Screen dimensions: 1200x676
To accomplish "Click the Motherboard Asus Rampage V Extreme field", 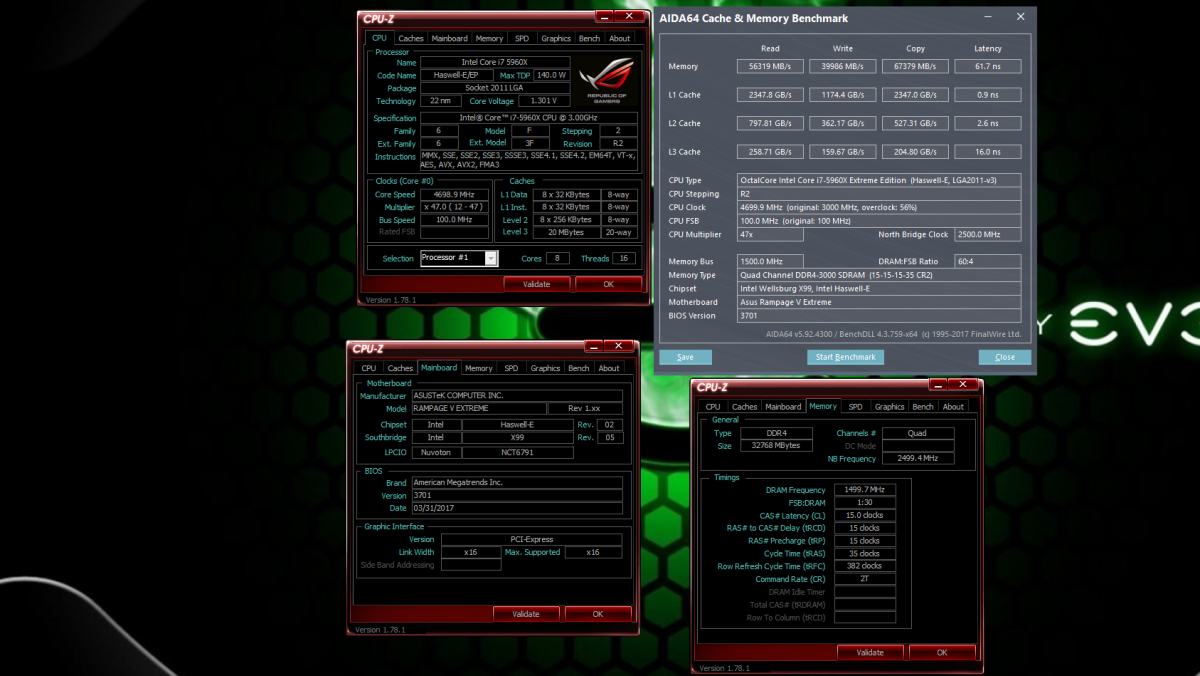I will (879, 302).
